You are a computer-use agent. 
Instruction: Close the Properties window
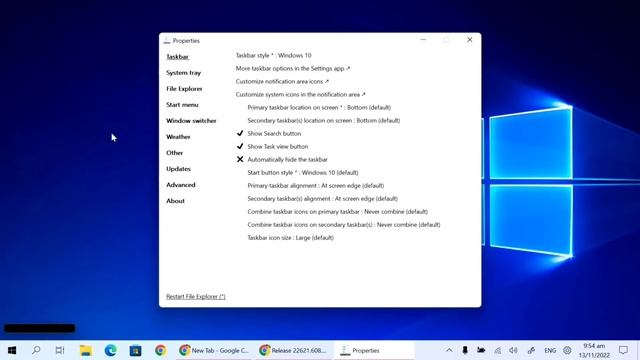tap(470, 40)
